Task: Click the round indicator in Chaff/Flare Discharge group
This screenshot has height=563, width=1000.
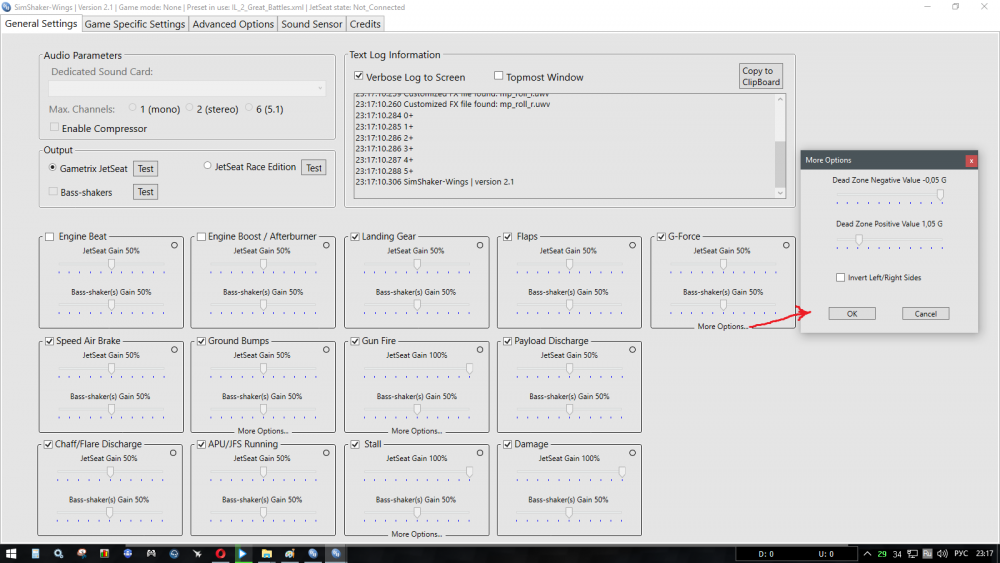Action: pos(173,453)
